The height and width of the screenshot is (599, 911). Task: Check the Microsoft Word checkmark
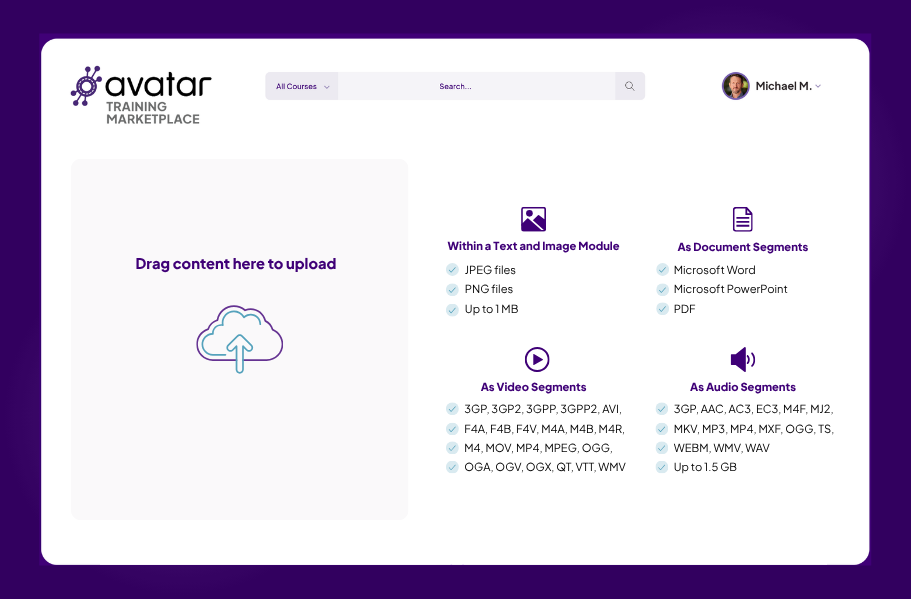pos(662,270)
